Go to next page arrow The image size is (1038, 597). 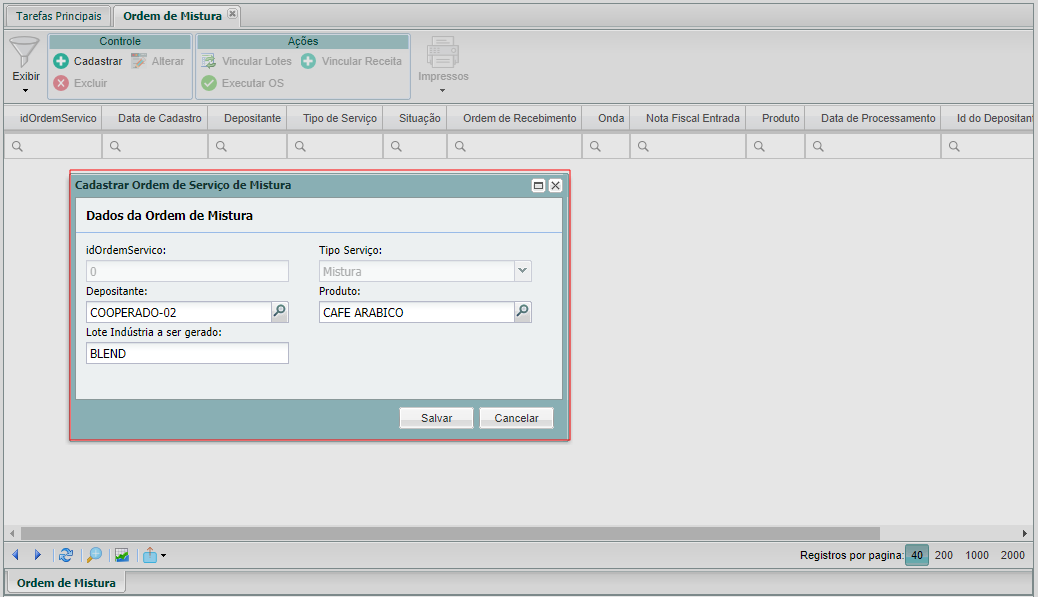pyautogui.click(x=38, y=555)
